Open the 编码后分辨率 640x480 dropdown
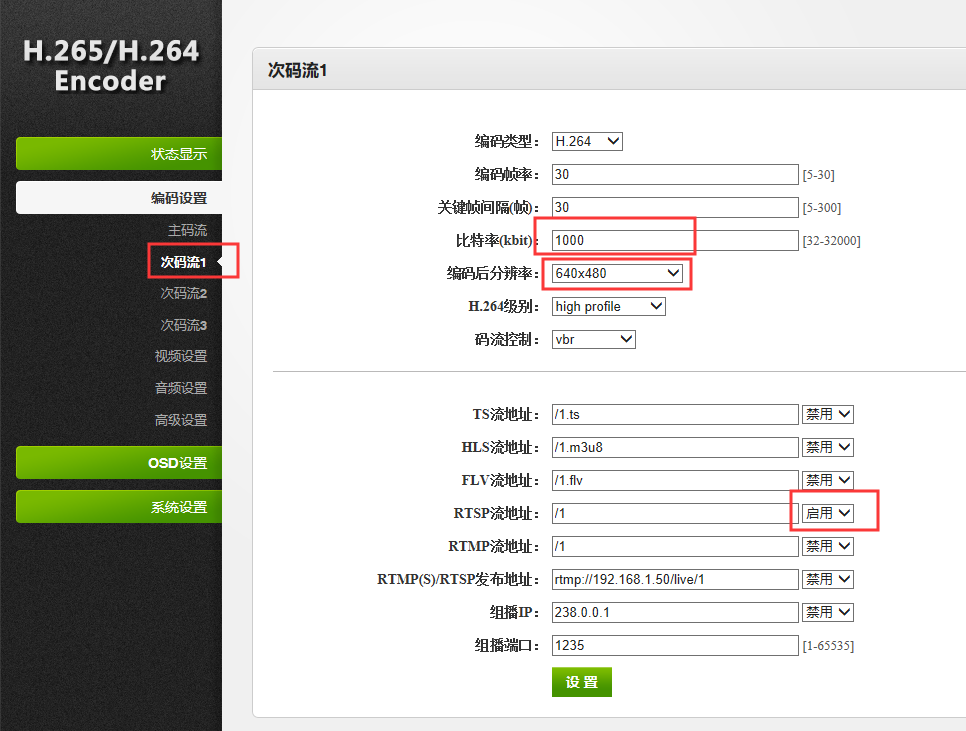Image resolution: width=966 pixels, height=731 pixels. pos(617,273)
